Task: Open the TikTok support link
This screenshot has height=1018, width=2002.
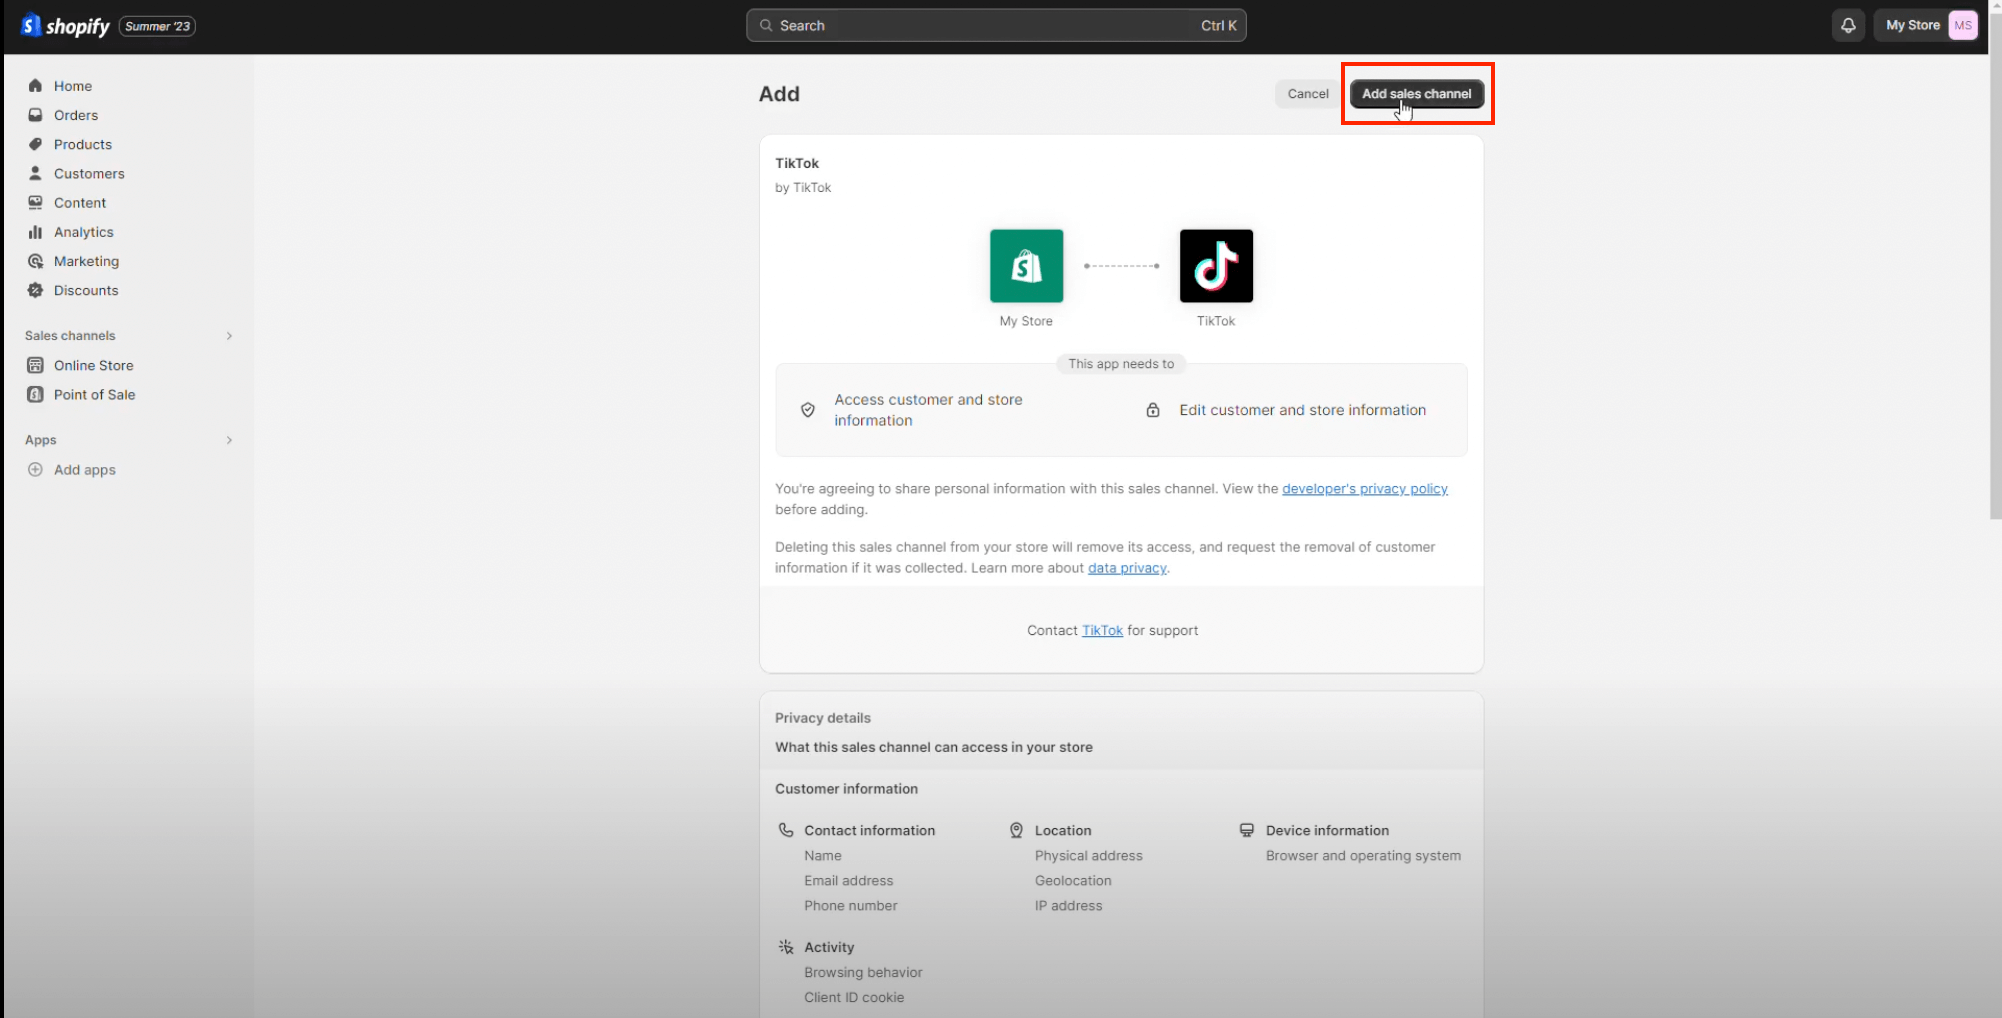Action: pyautogui.click(x=1102, y=630)
